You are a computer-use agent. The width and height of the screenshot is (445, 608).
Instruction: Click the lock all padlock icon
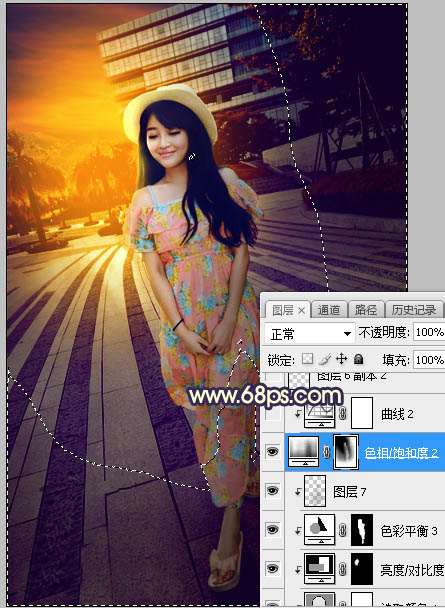pyautogui.click(x=359, y=359)
